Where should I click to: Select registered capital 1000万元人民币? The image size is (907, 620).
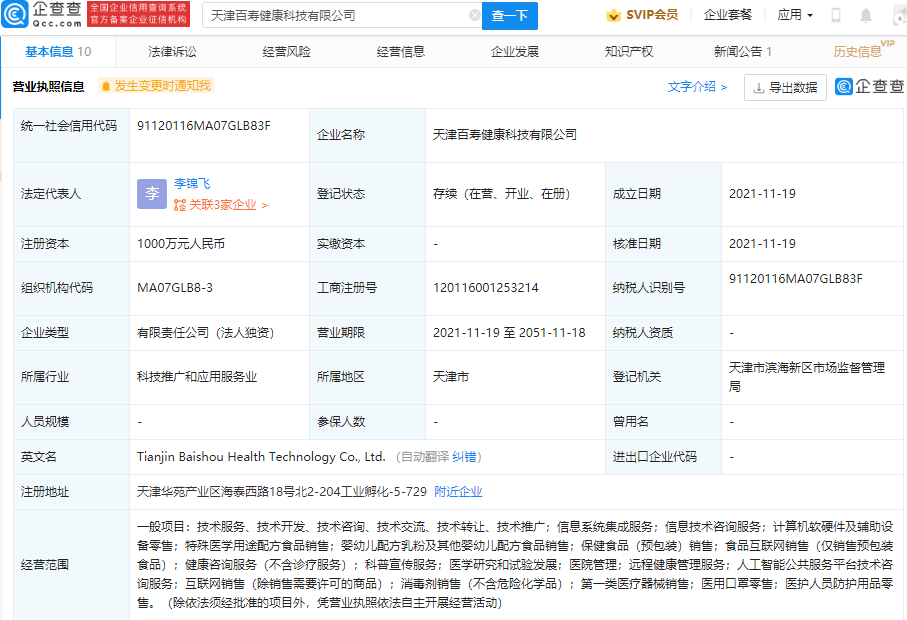[180, 244]
